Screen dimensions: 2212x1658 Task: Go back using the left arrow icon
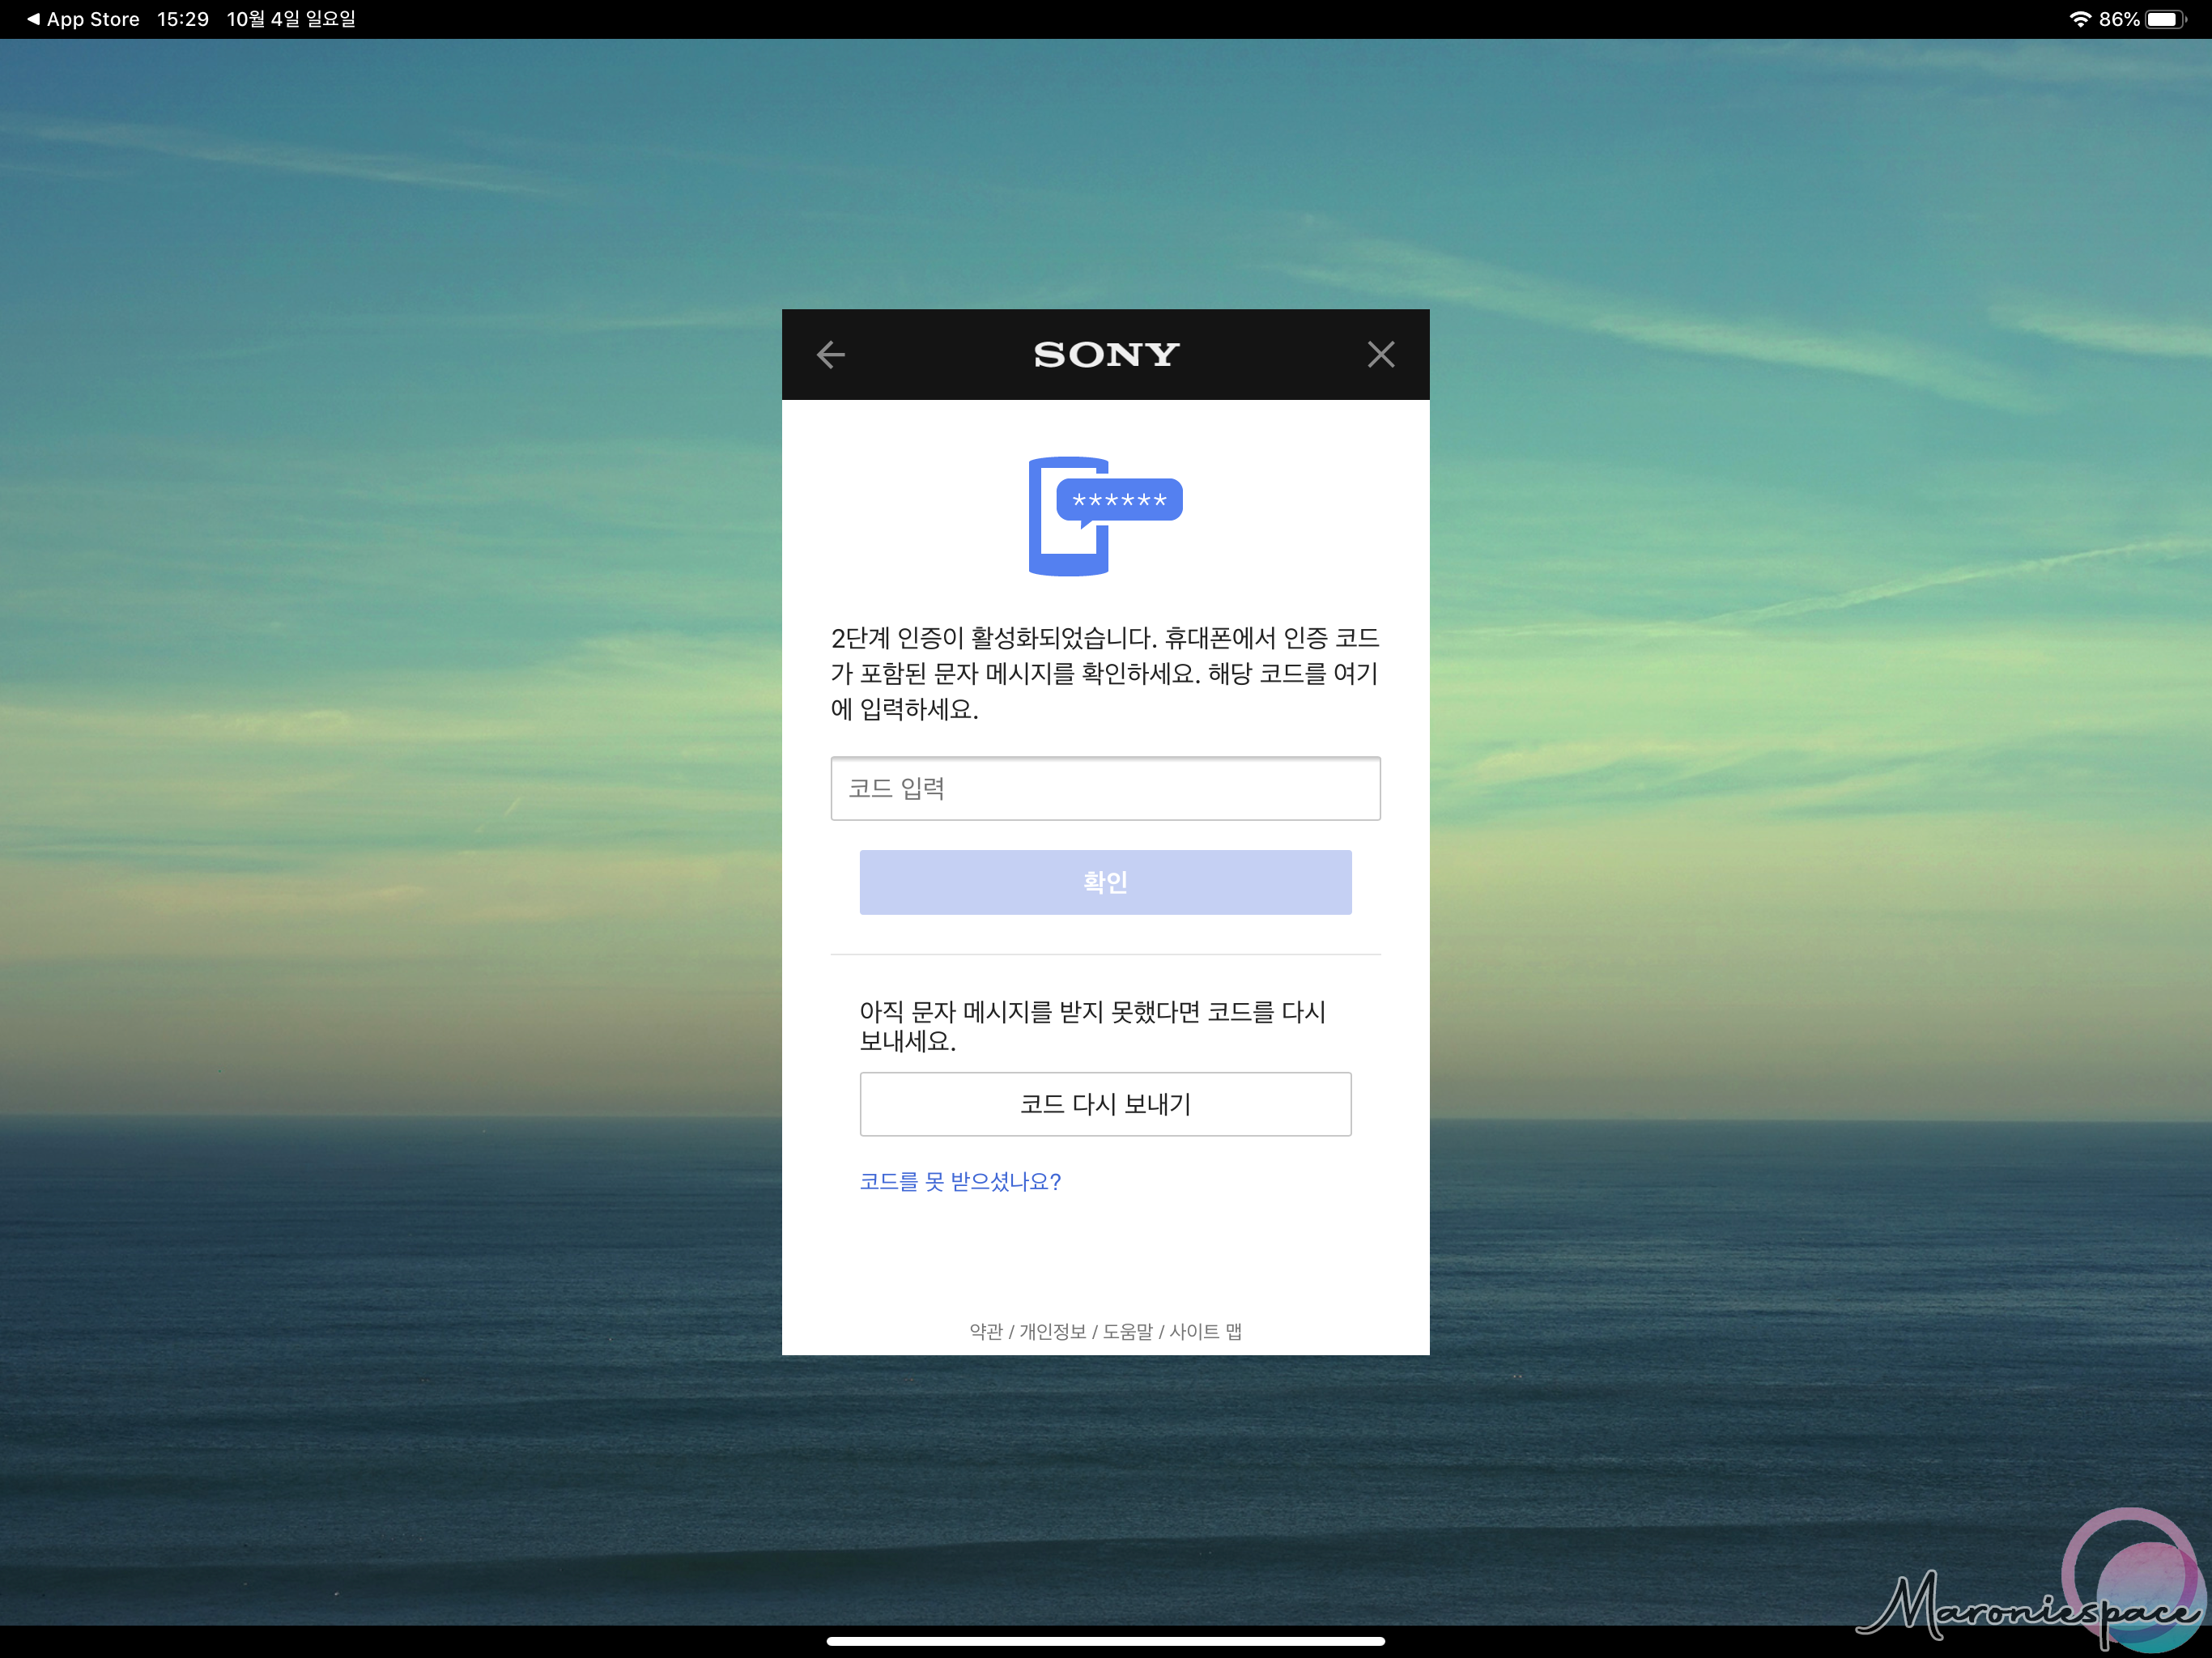pyautogui.click(x=830, y=354)
